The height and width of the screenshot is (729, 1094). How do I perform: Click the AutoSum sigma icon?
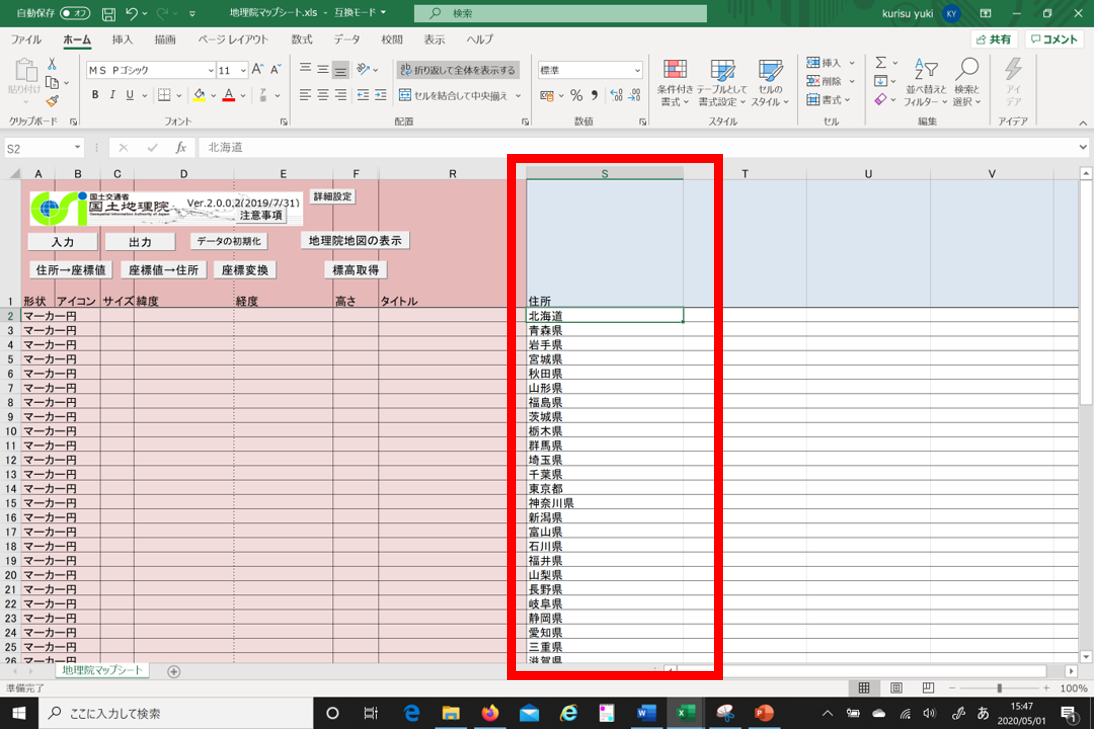(881, 63)
